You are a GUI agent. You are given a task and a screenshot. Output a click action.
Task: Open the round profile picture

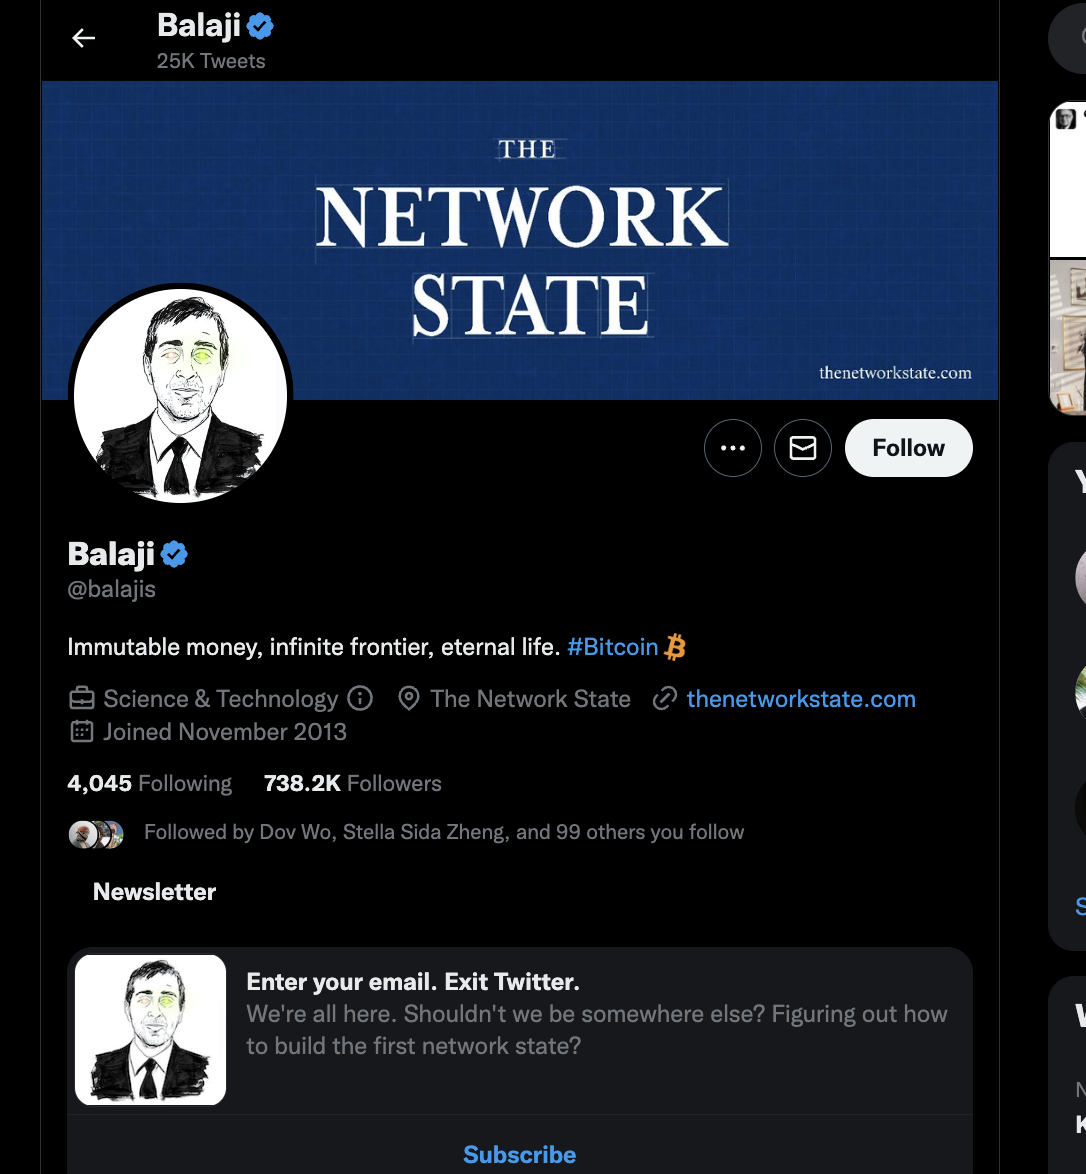pos(181,395)
